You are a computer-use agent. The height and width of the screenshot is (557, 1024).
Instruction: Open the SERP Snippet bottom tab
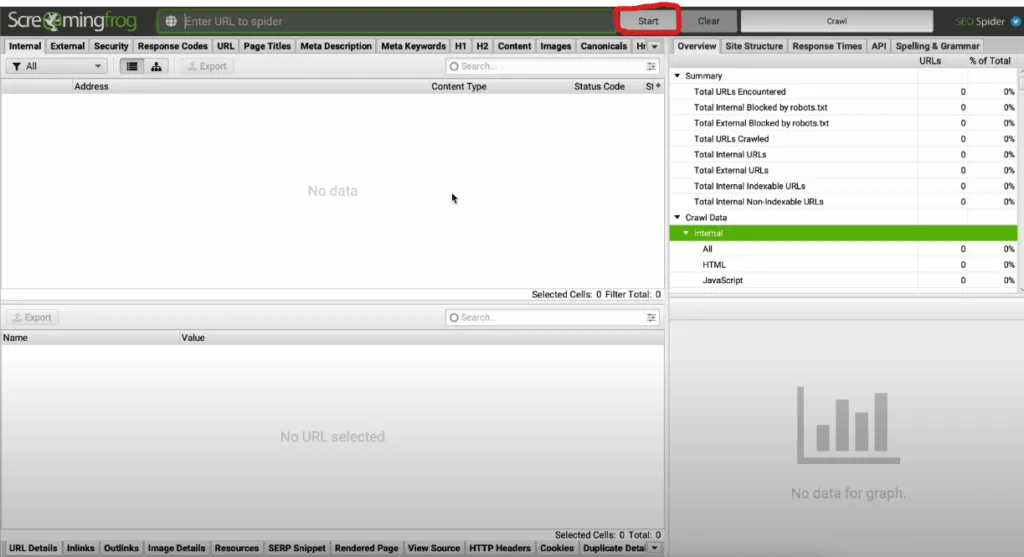click(x=296, y=549)
